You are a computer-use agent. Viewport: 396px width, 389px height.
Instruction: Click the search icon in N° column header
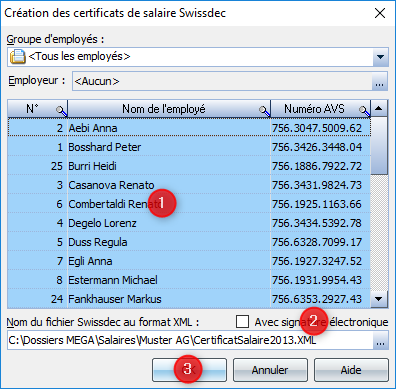click(x=62, y=111)
